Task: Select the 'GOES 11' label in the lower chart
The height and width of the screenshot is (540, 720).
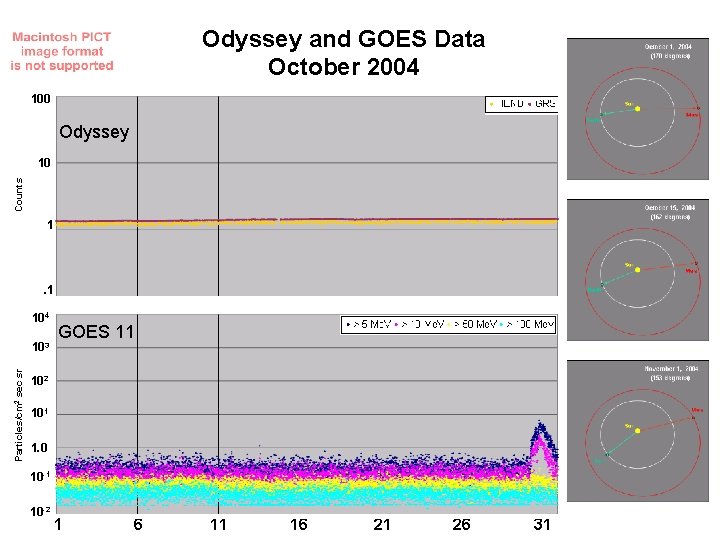Action: 96,332
